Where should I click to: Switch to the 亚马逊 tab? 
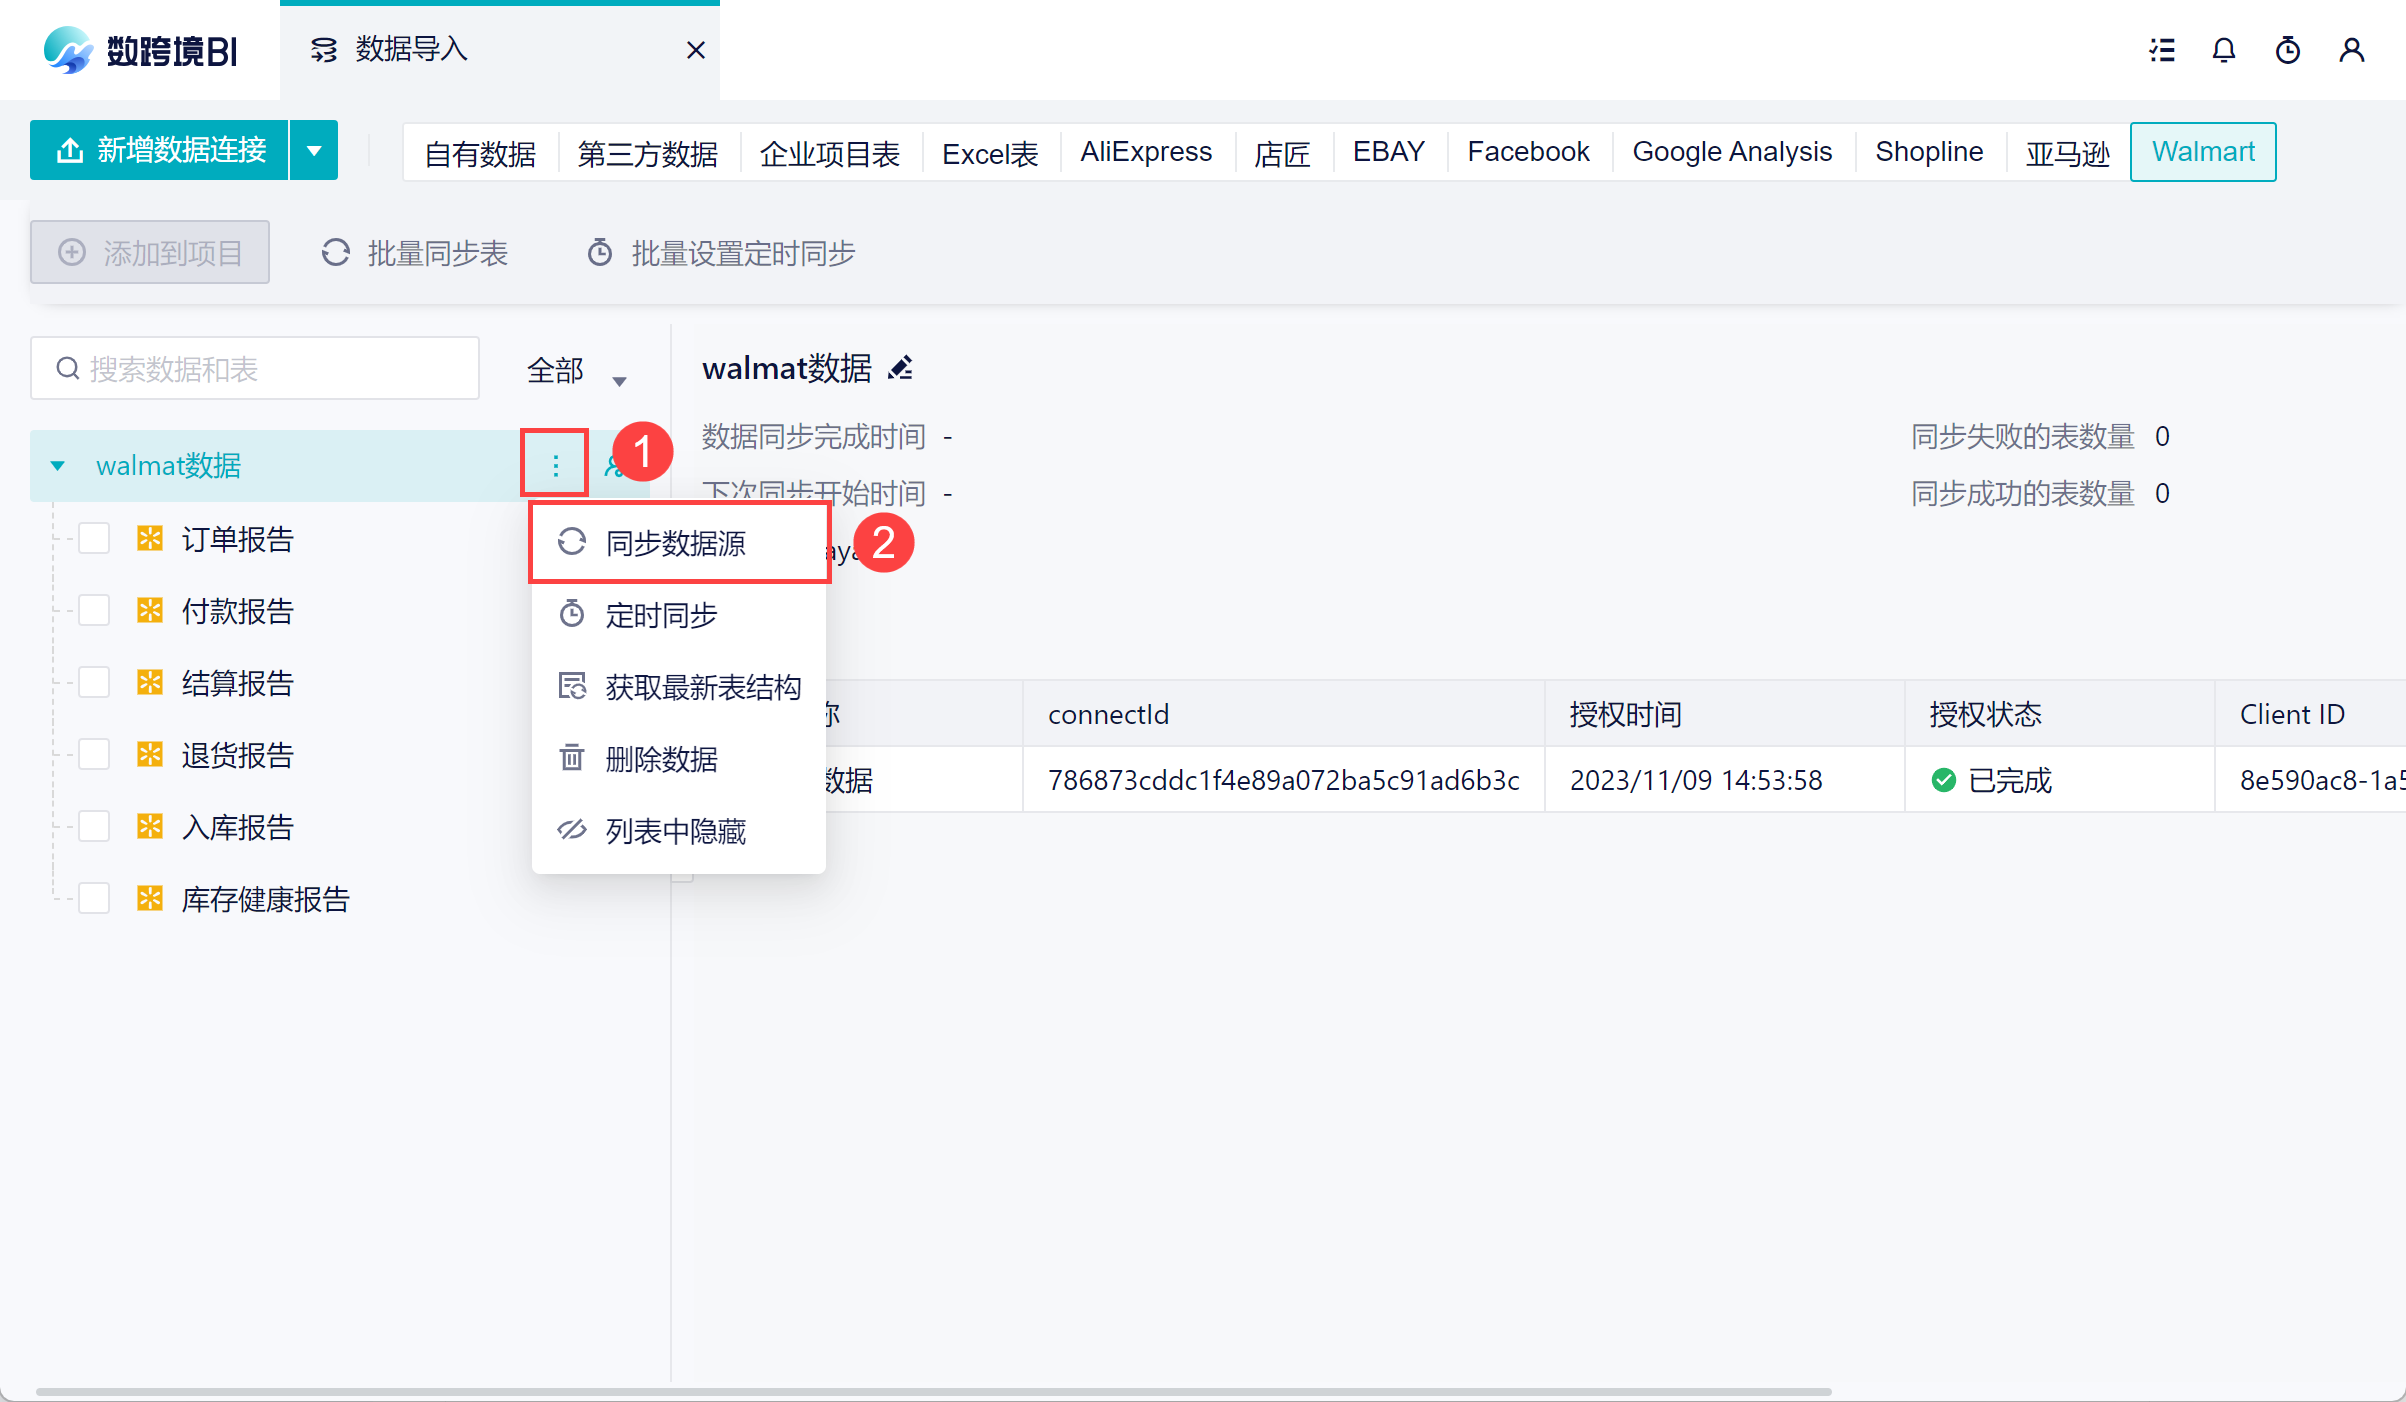click(x=2067, y=152)
